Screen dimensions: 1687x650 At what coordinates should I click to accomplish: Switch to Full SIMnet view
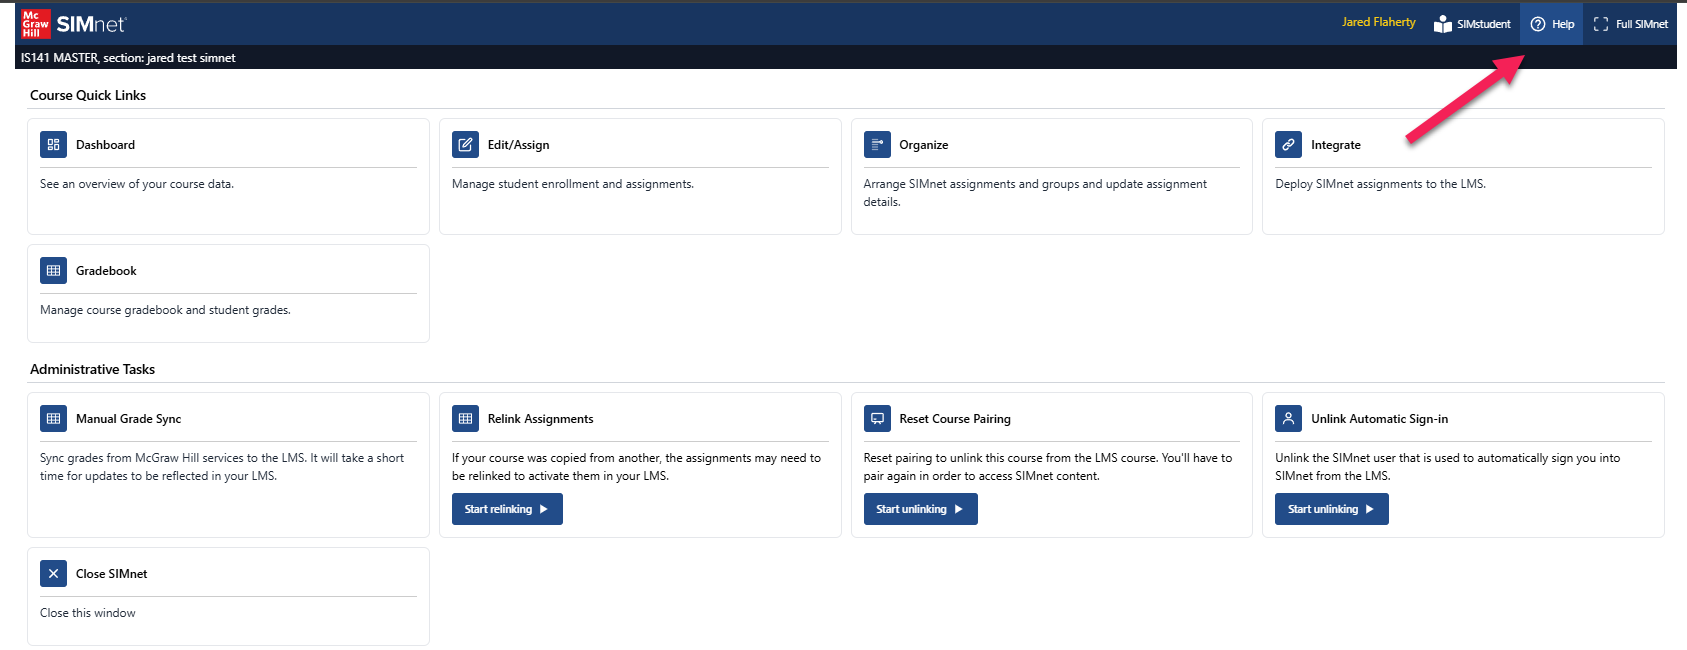pyautogui.click(x=1630, y=24)
